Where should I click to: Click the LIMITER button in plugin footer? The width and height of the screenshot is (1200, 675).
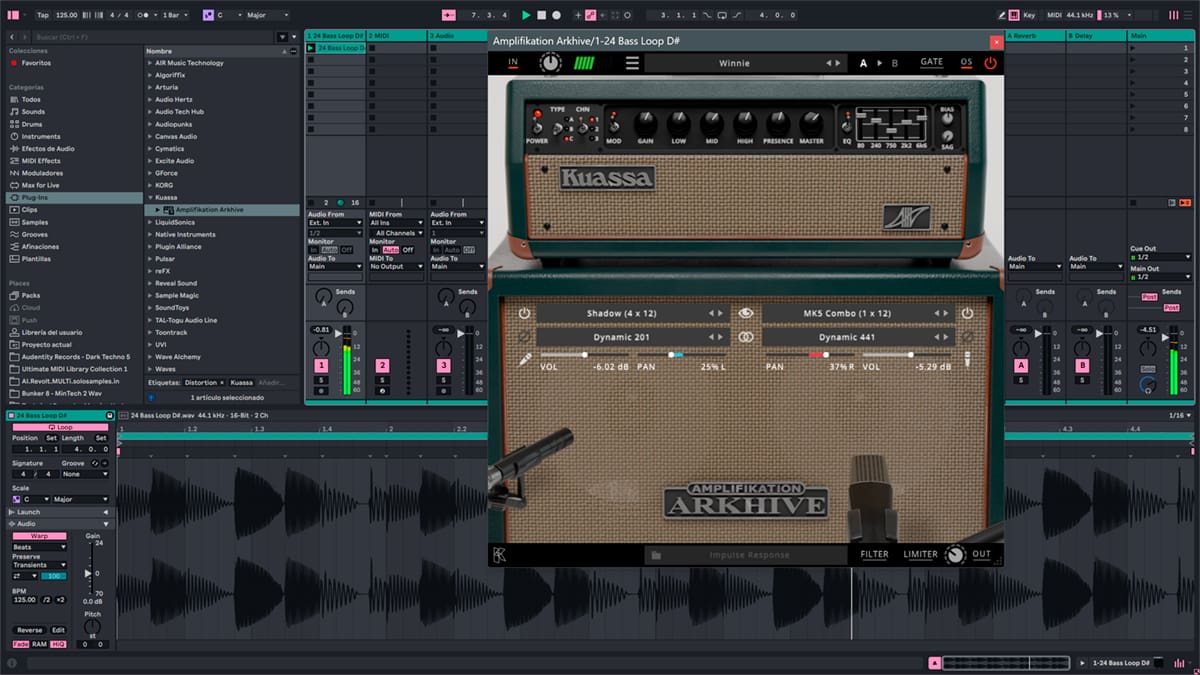920,554
